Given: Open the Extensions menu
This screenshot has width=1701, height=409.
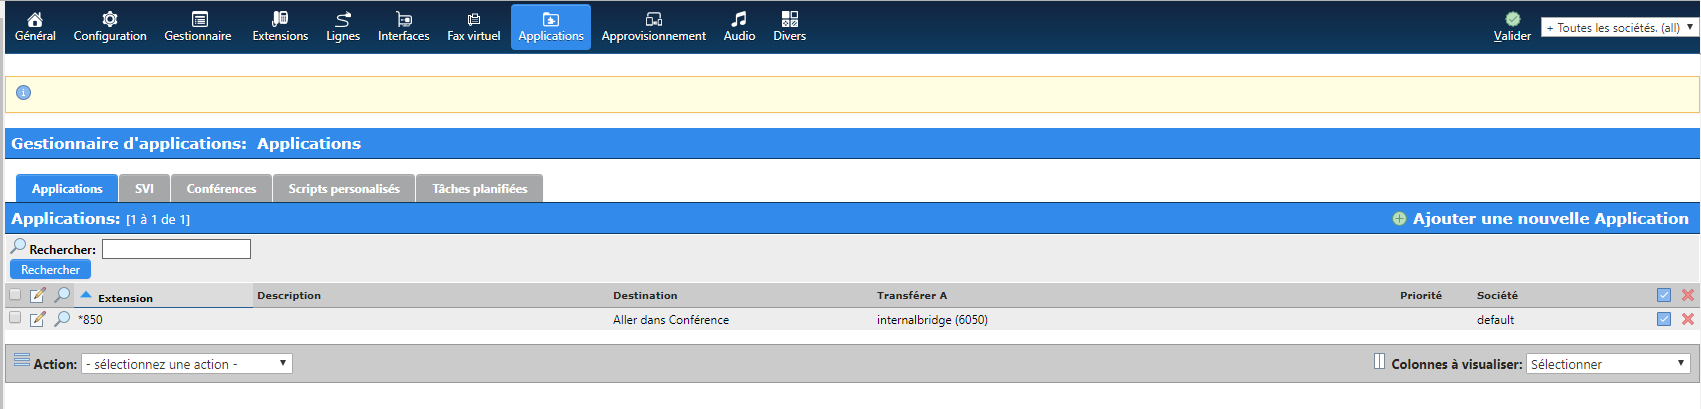Looking at the screenshot, I should 280,27.
